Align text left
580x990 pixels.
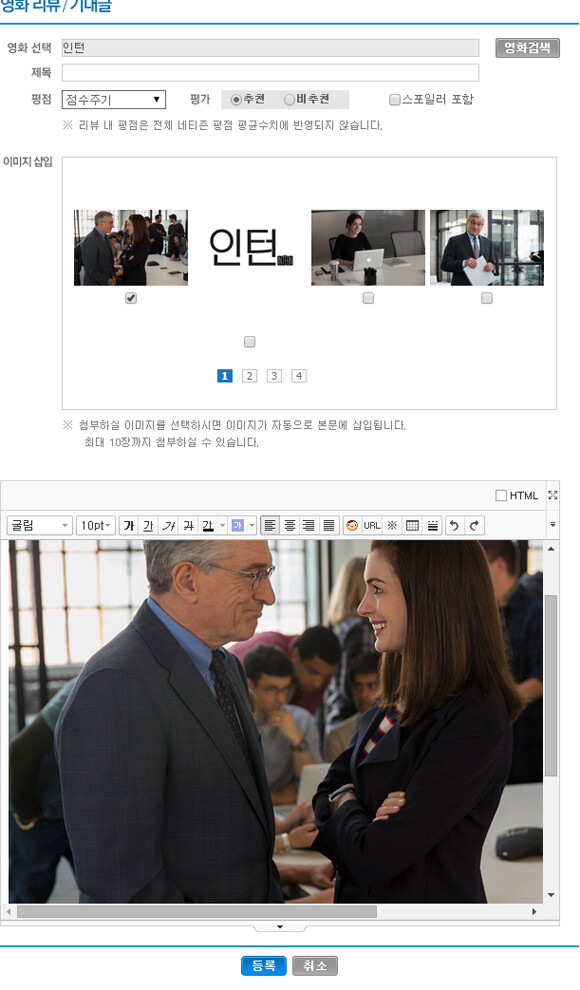[x=270, y=525]
